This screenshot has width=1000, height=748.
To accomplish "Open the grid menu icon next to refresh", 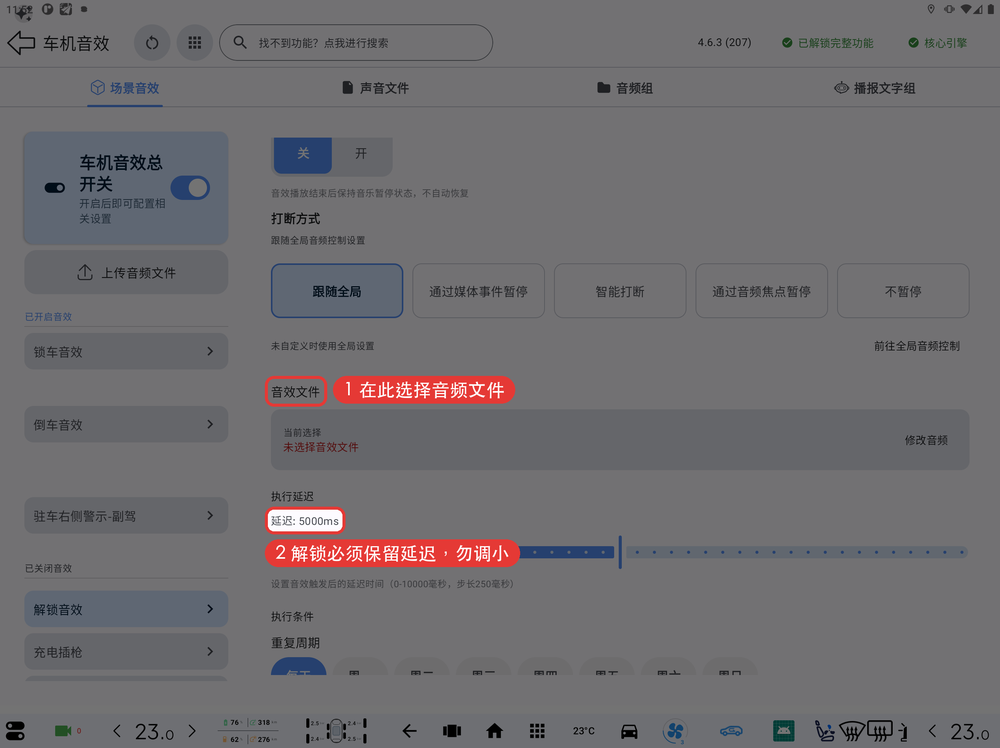I will 195,43.
